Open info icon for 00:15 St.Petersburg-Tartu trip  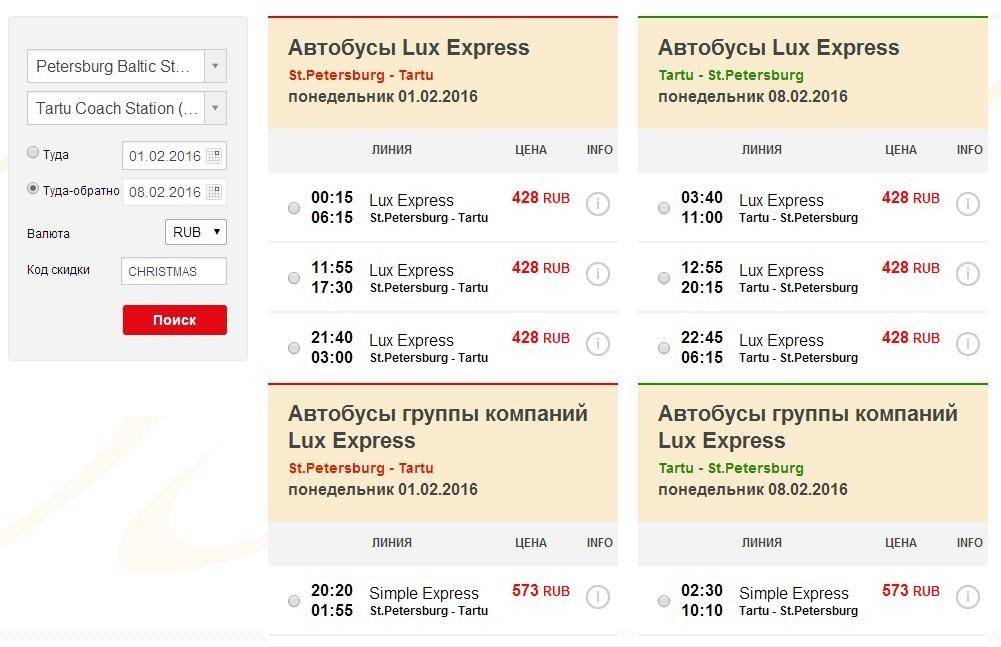597,204
